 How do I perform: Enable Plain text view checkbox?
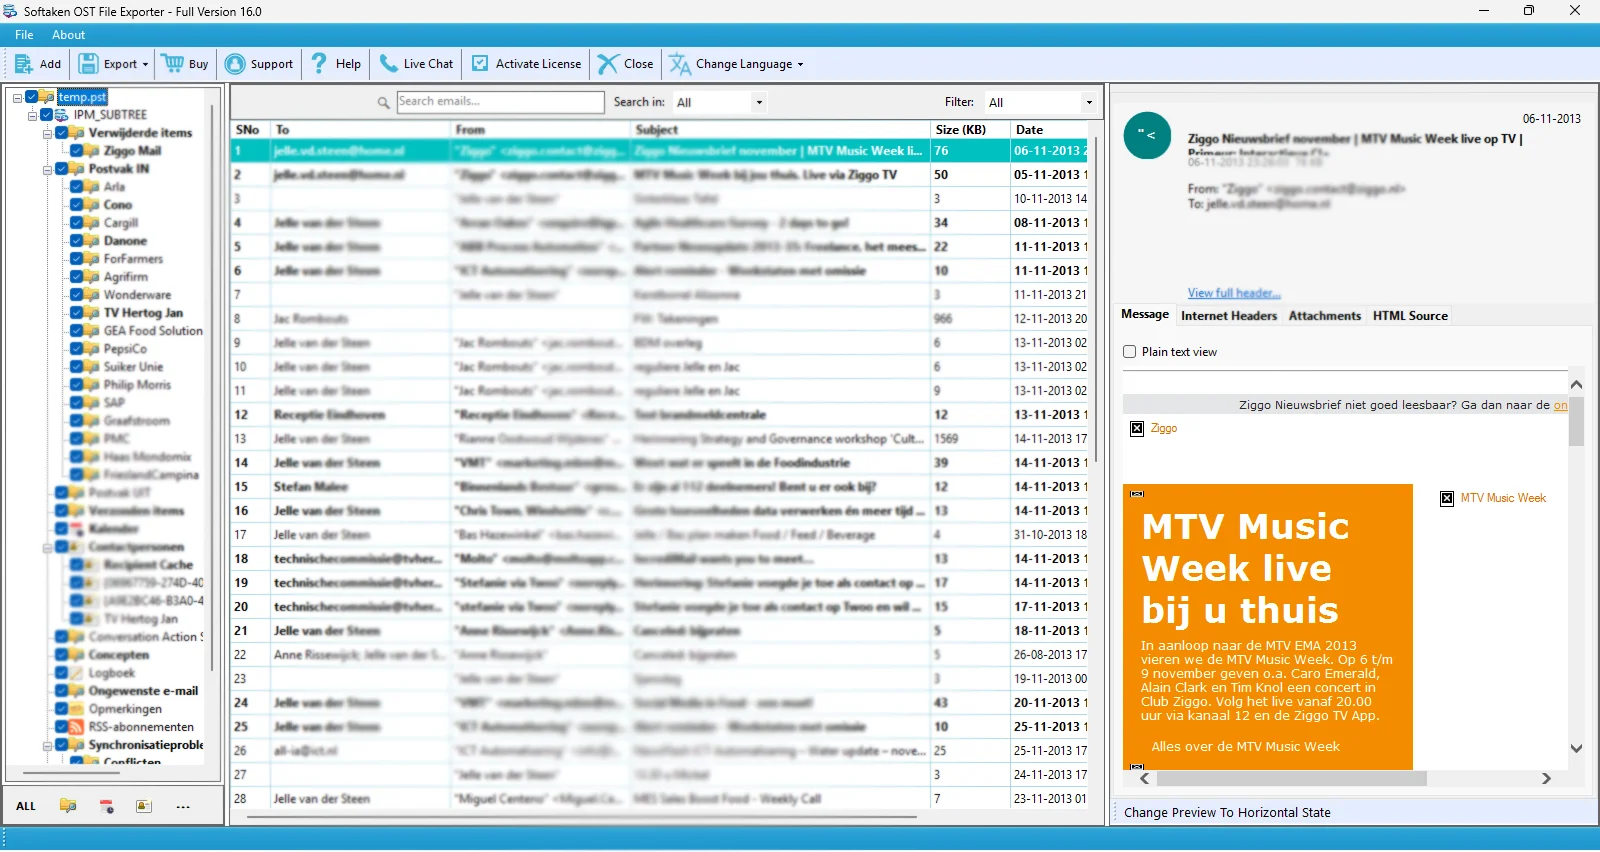click(x=1130, y=352)
